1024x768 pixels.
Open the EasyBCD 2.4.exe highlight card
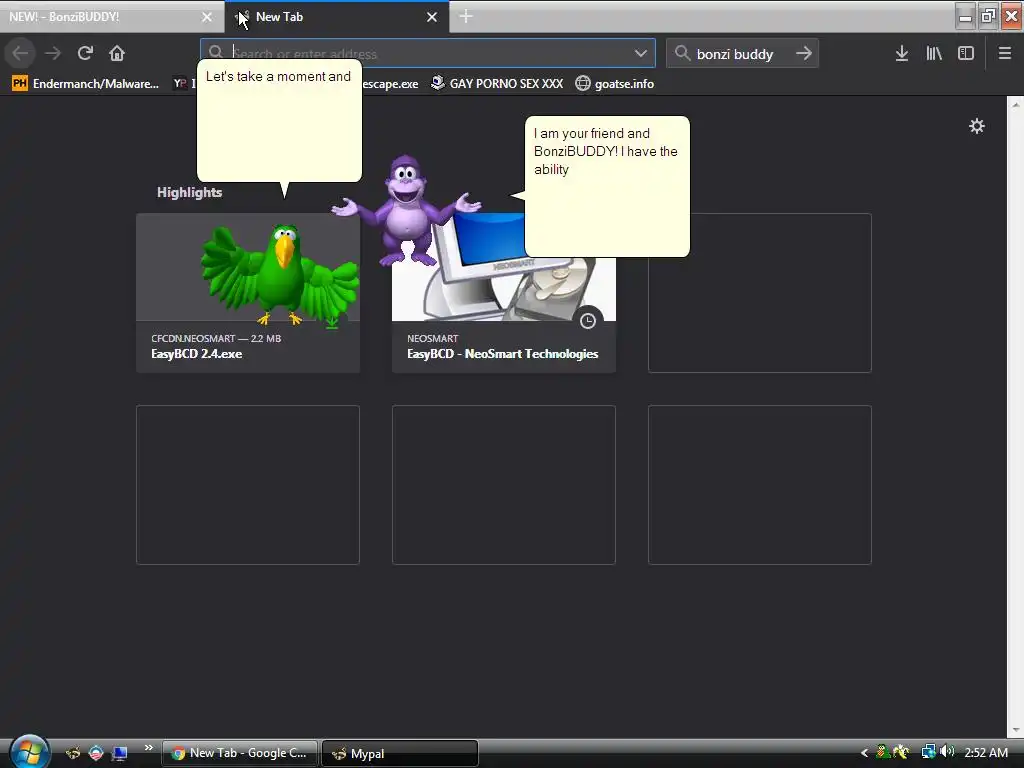pyautogui.click(x=248, y=293)
